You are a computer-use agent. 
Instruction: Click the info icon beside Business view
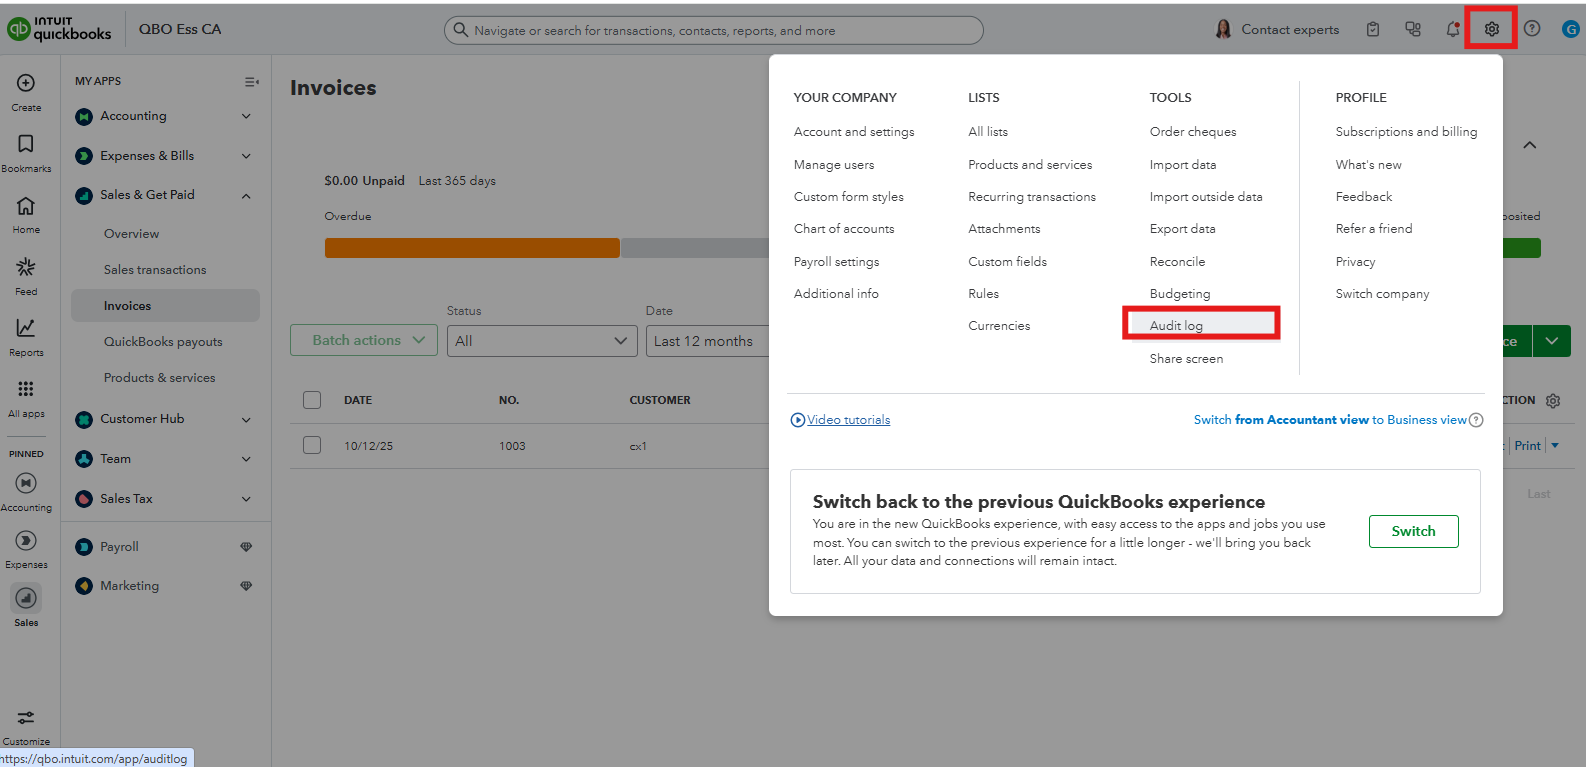pyautogui.click(x=1476, y=420)
